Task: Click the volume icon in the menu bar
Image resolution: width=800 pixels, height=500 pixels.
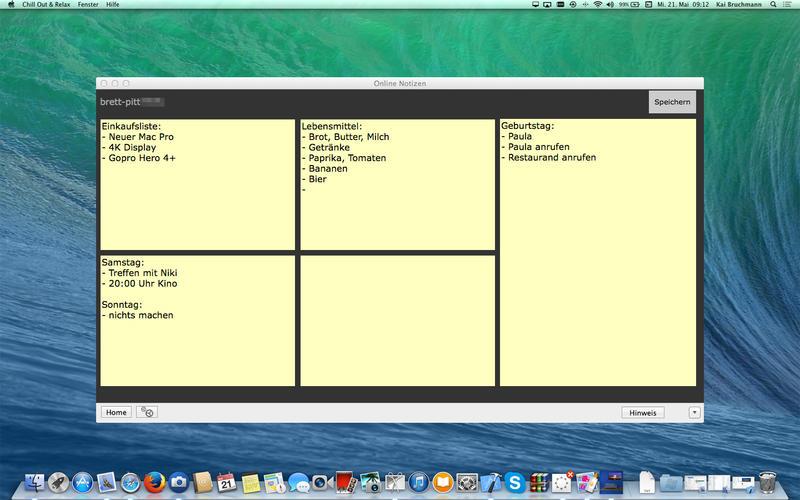Action: pos(610,4)
